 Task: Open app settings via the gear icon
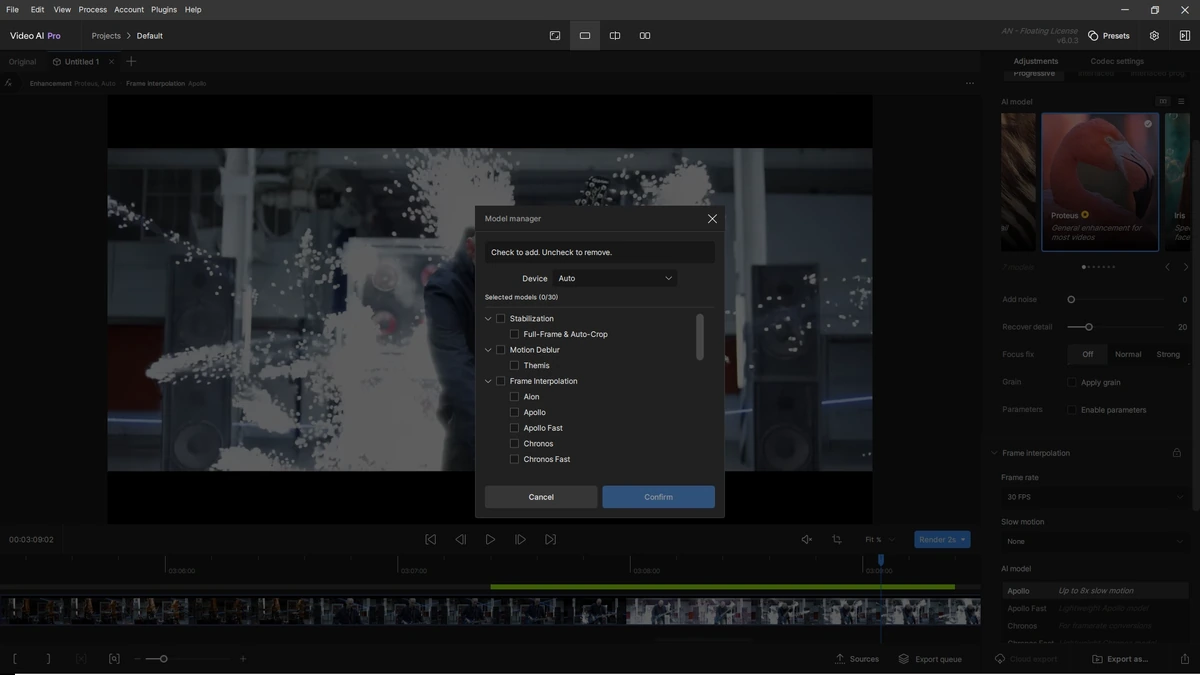[1154, 36]
